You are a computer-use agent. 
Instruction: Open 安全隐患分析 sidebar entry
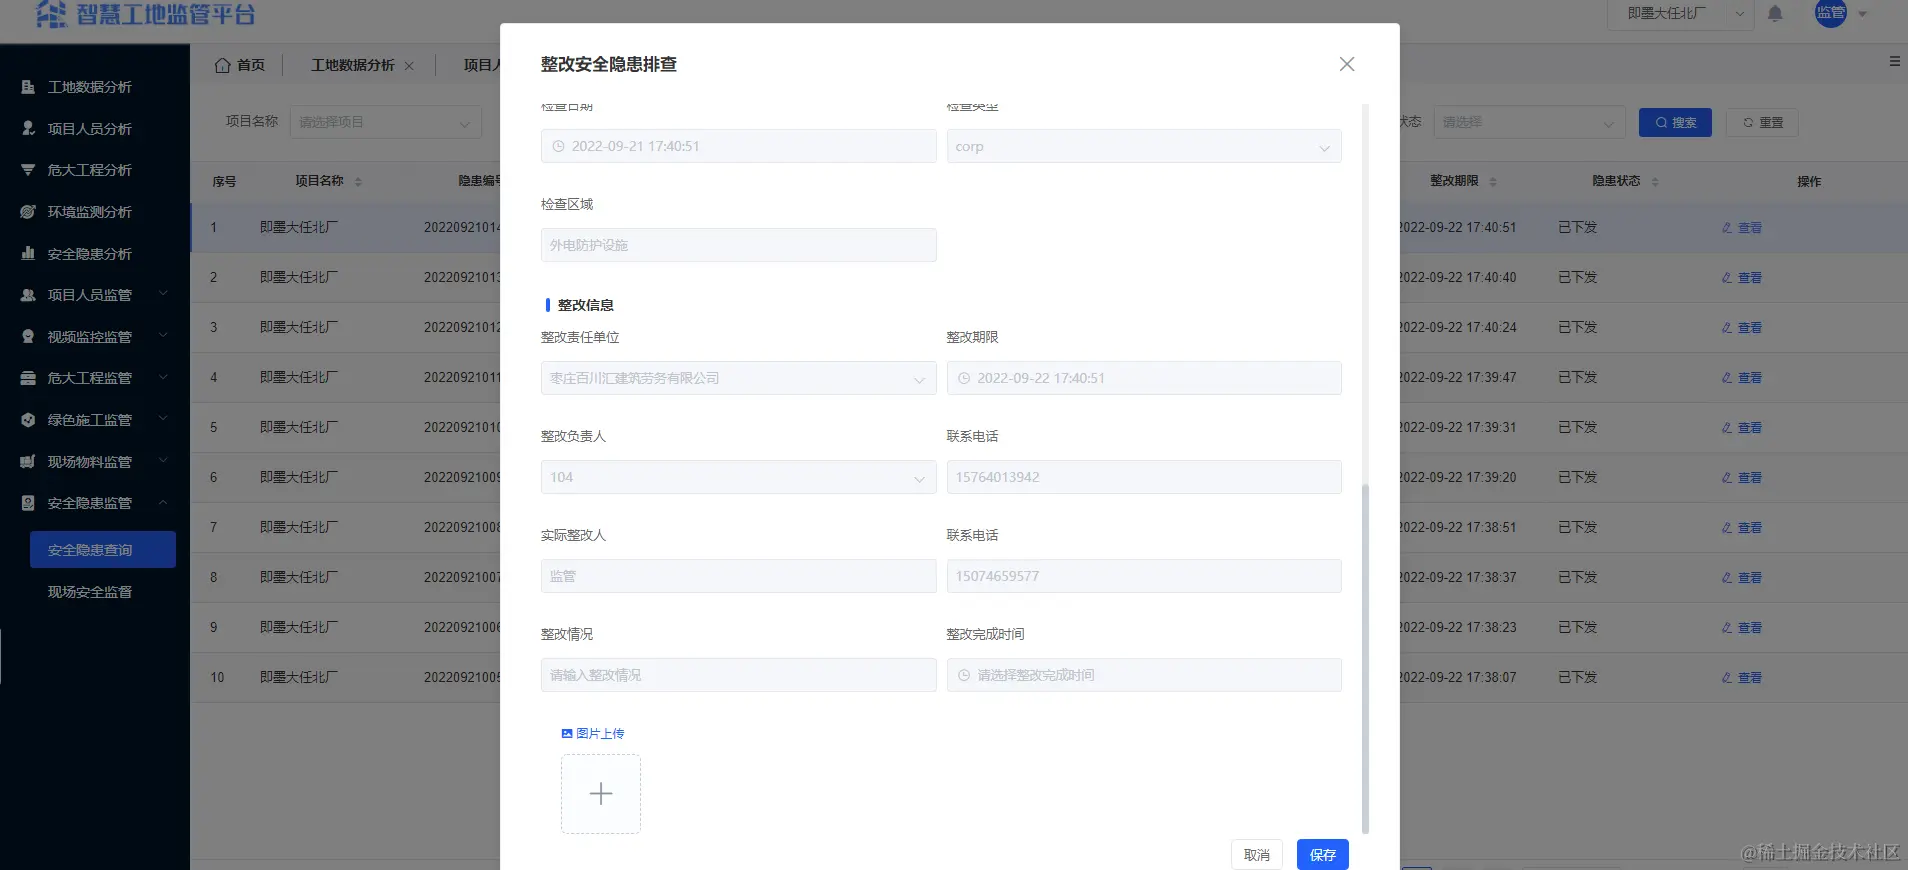(90, 254)
